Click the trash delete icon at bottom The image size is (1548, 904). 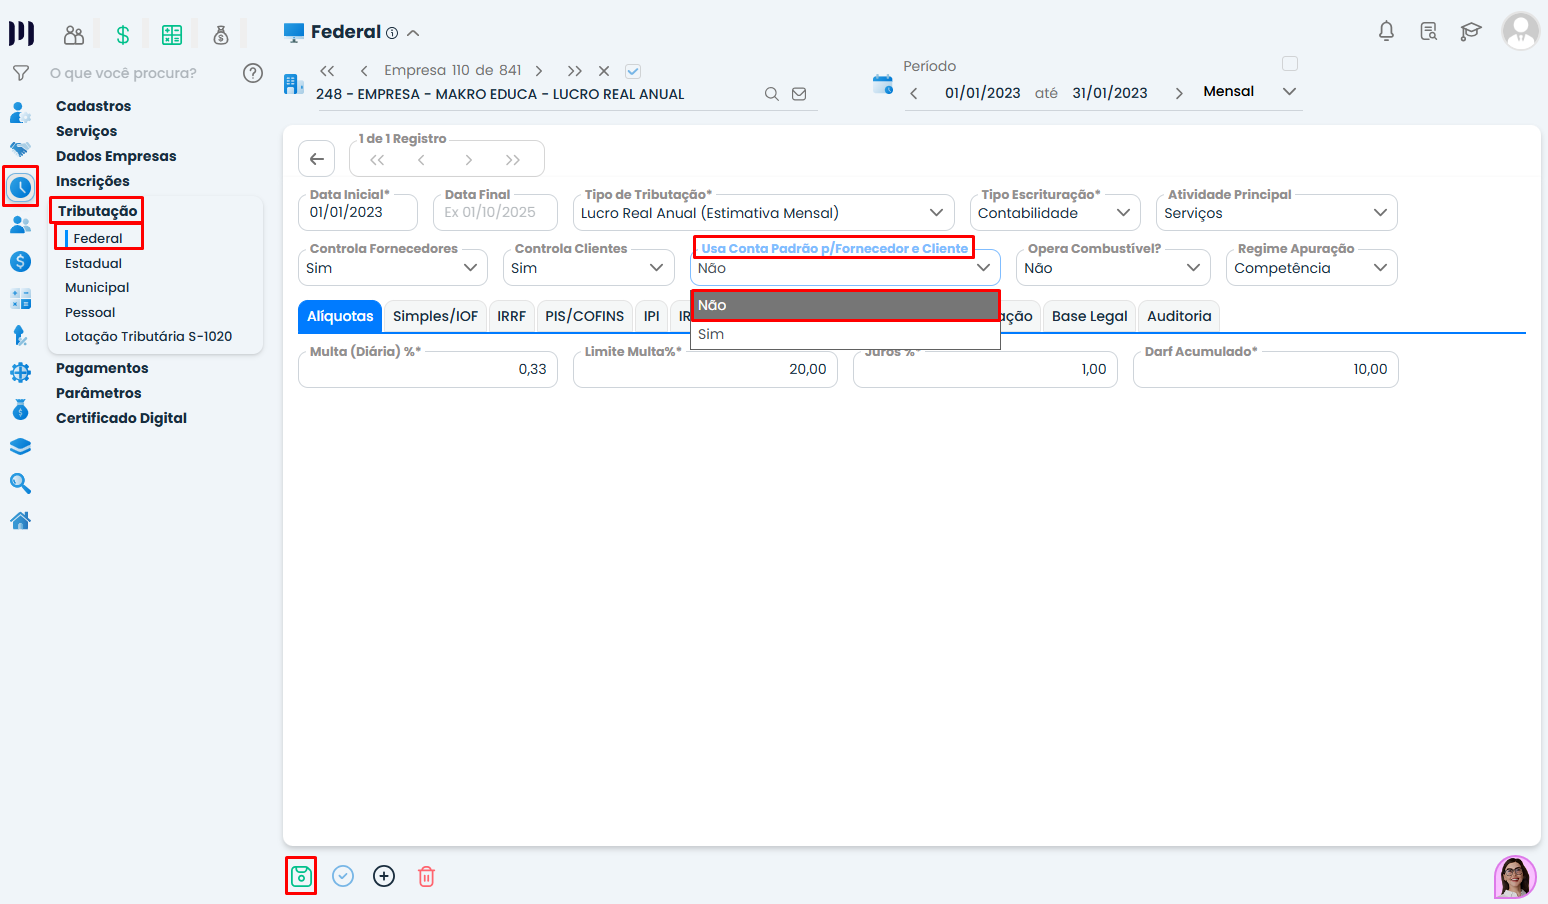(x=426, y=876)
